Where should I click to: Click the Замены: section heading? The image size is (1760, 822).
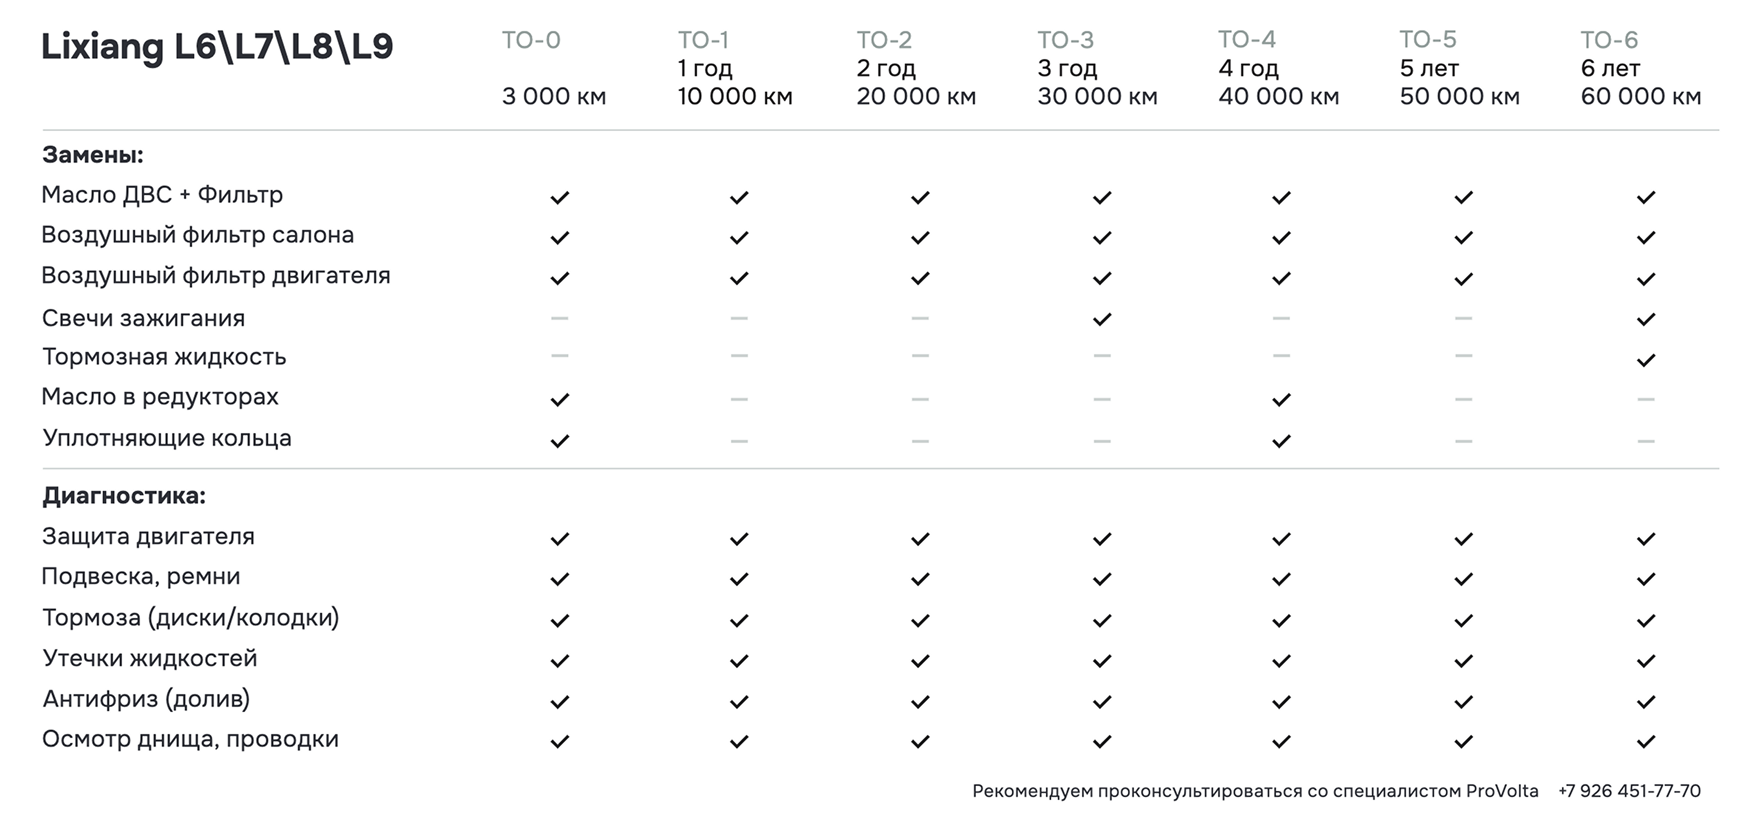(x=93, y=155)
